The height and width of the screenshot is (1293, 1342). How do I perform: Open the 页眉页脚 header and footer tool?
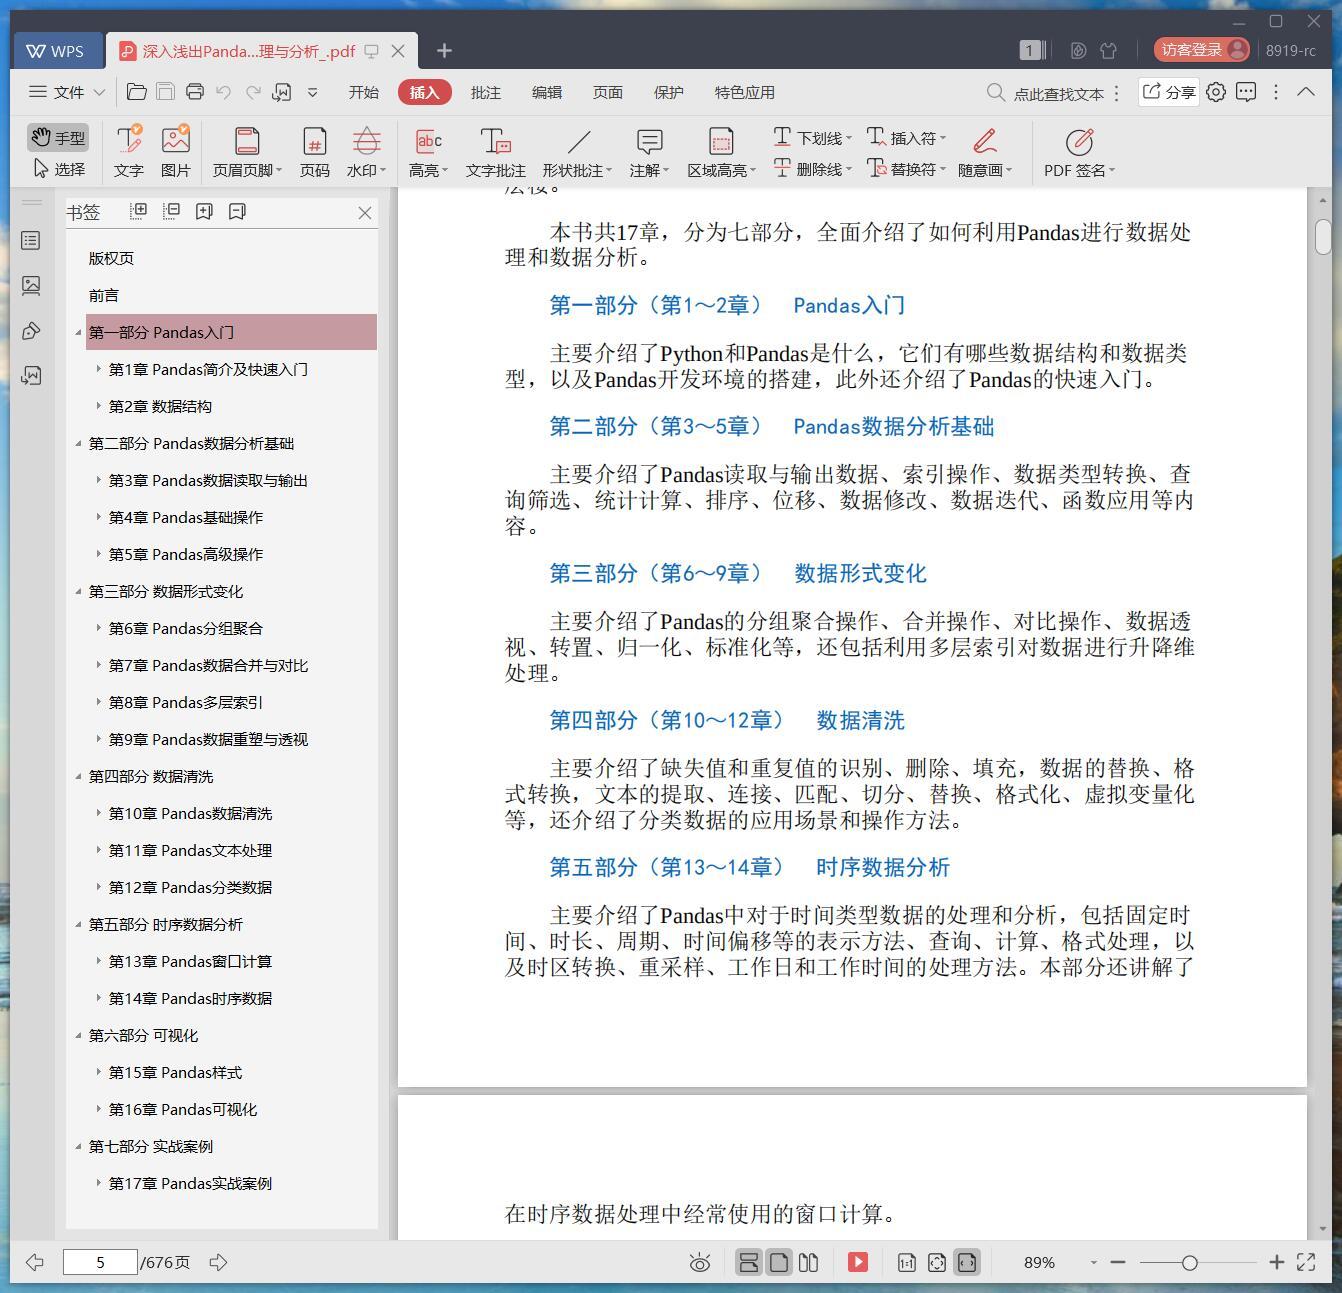coord(247,151)
